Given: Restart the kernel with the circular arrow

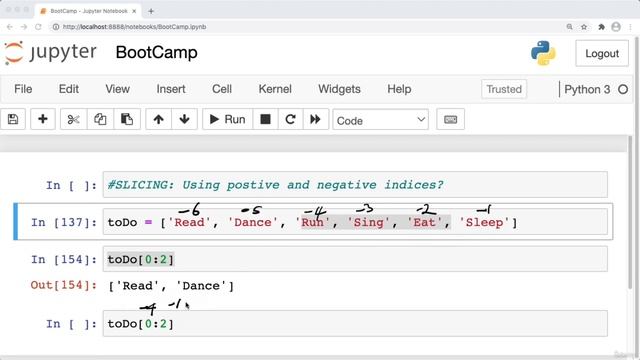Looking at the screenshot, I should 290,119.
